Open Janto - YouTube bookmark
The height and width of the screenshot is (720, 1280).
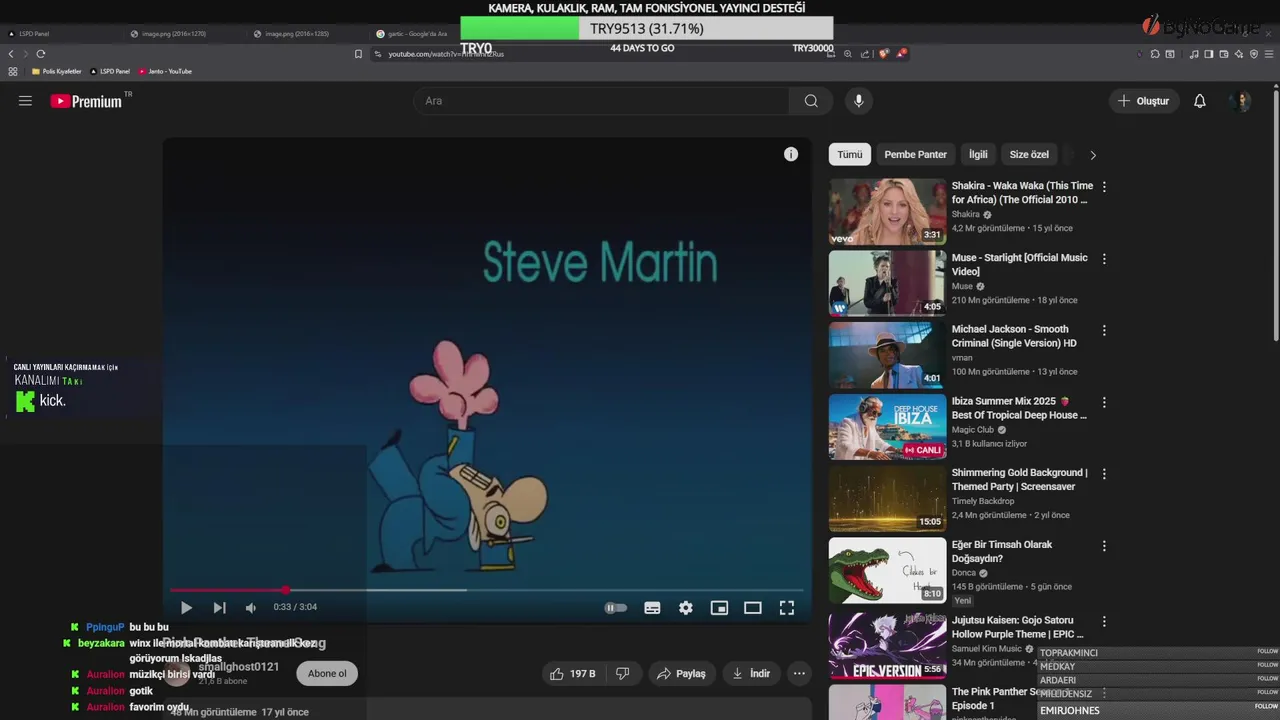point(166,72)
